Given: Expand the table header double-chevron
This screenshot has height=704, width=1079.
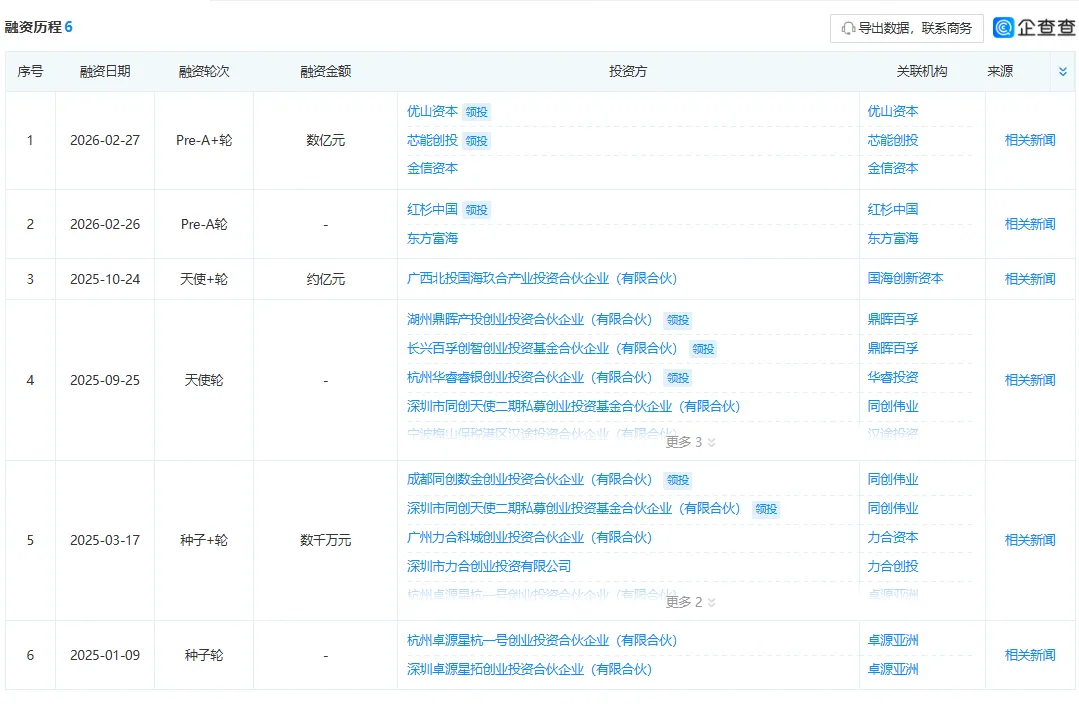Looking at the screenshot, I should click(1062, 72).
